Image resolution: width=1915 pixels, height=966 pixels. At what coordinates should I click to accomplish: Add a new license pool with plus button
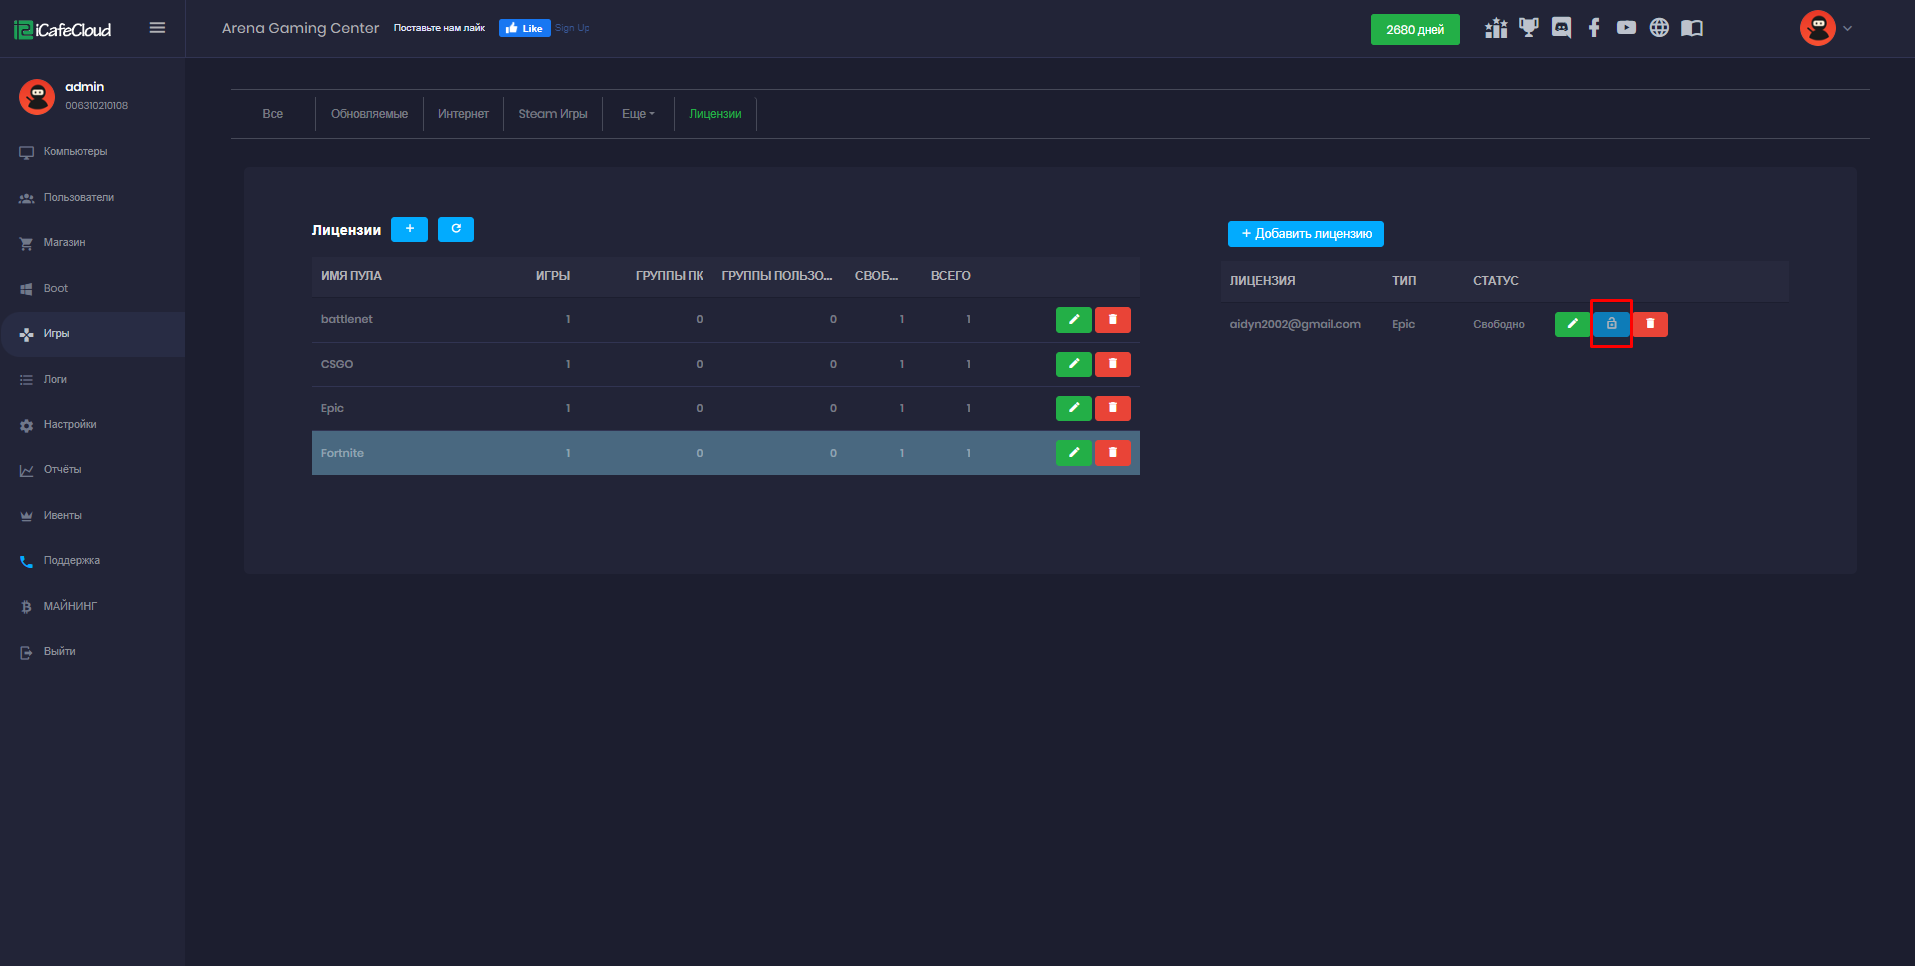tap(409, 229)
